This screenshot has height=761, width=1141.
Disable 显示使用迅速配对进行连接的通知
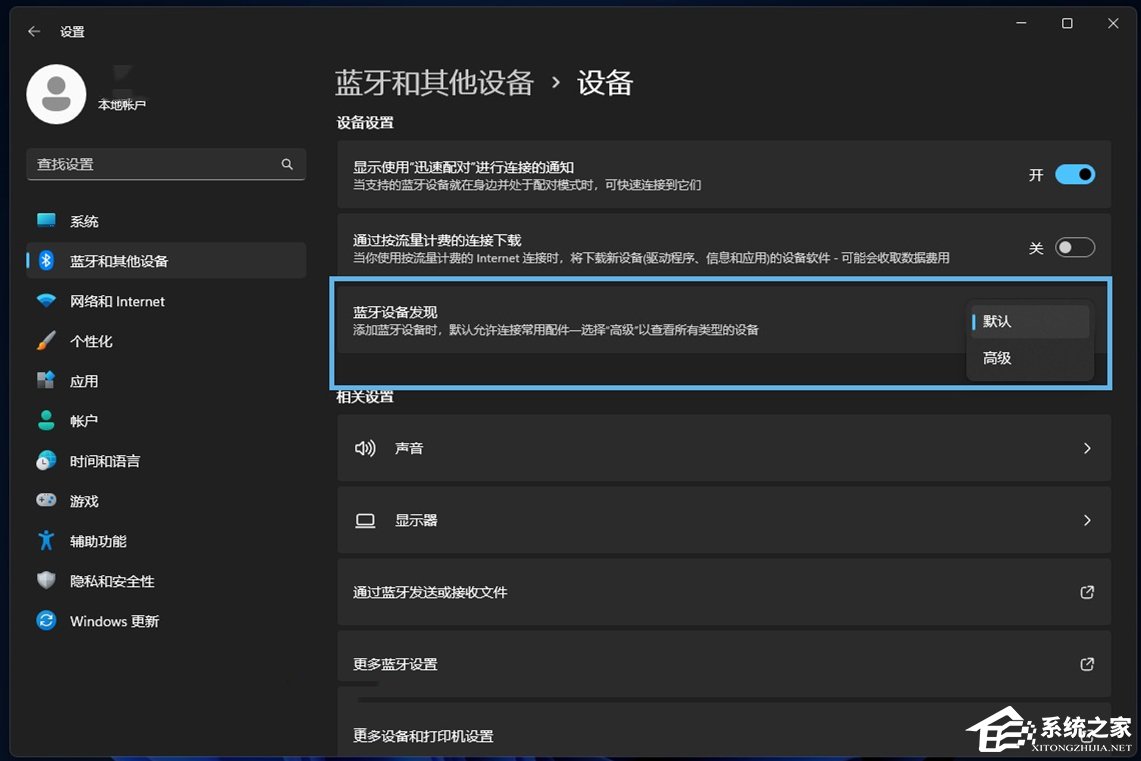tap(1074, 174)
